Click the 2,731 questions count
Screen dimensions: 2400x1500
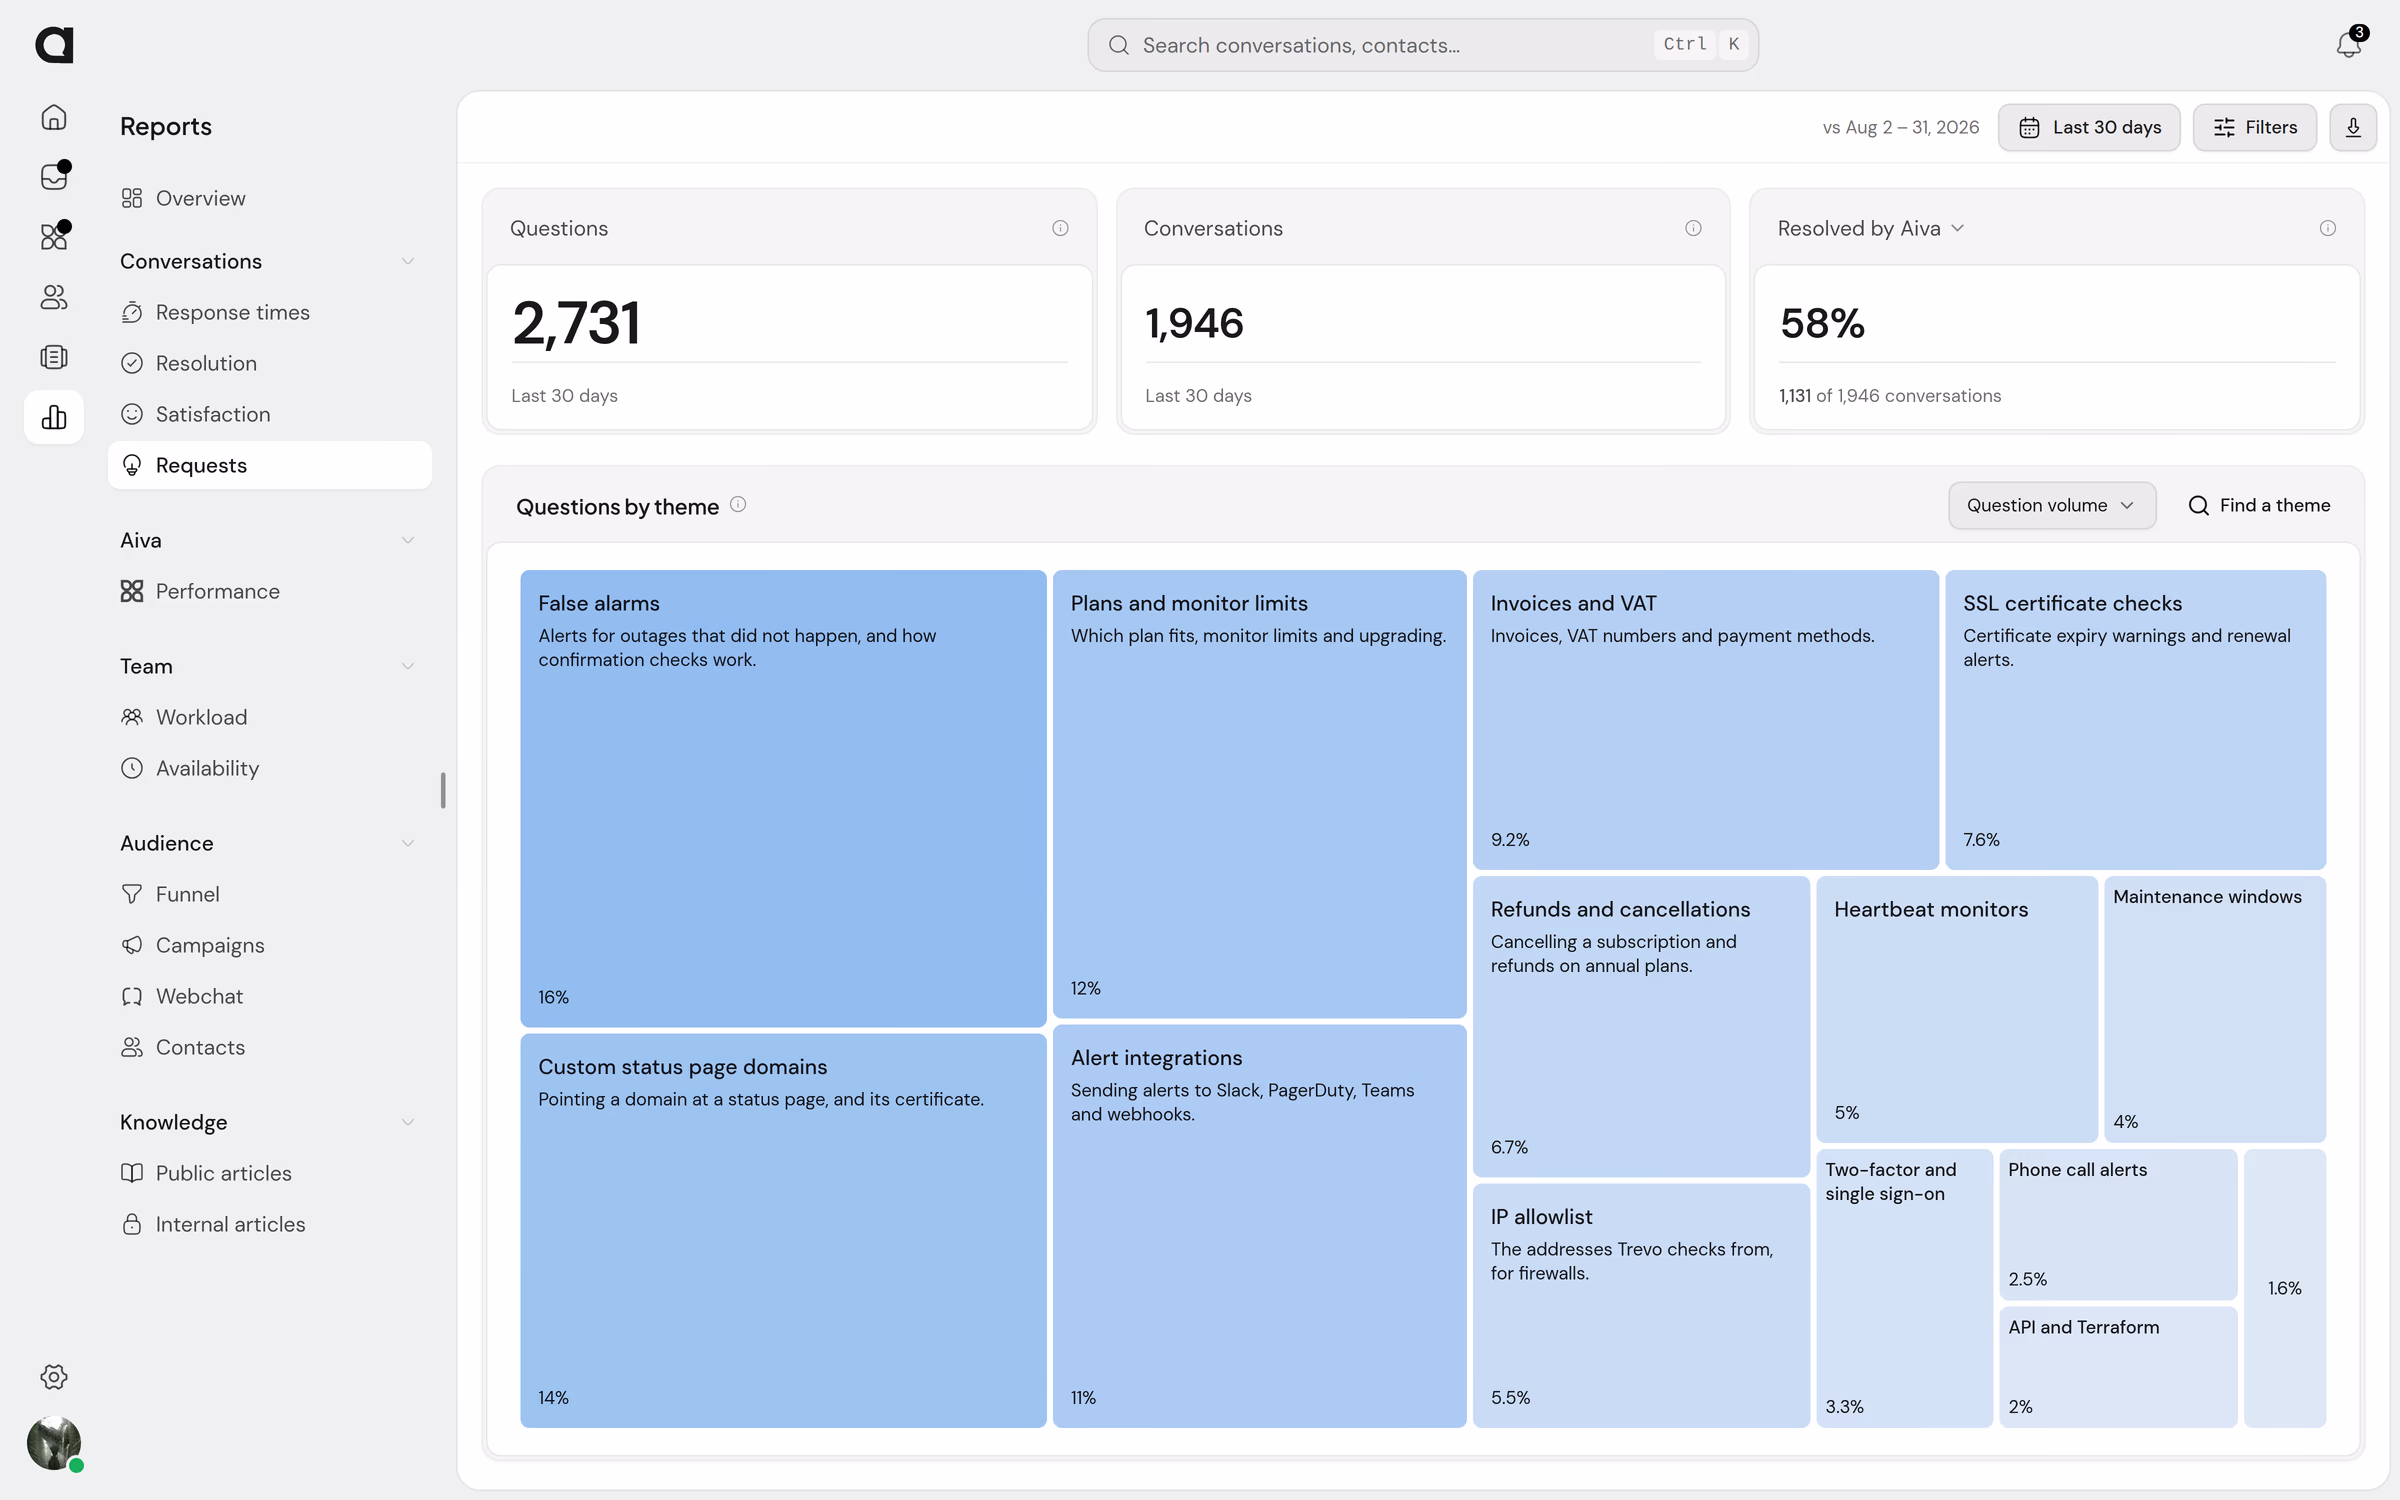pos(576,323)
